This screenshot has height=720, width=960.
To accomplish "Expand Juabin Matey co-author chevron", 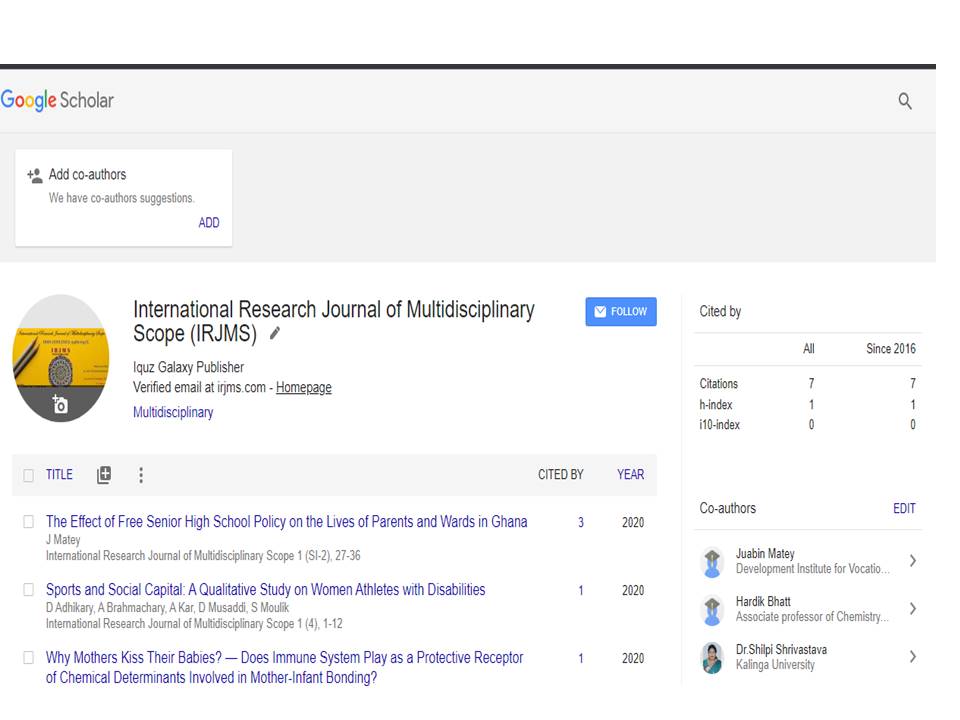I will (912, 561).
